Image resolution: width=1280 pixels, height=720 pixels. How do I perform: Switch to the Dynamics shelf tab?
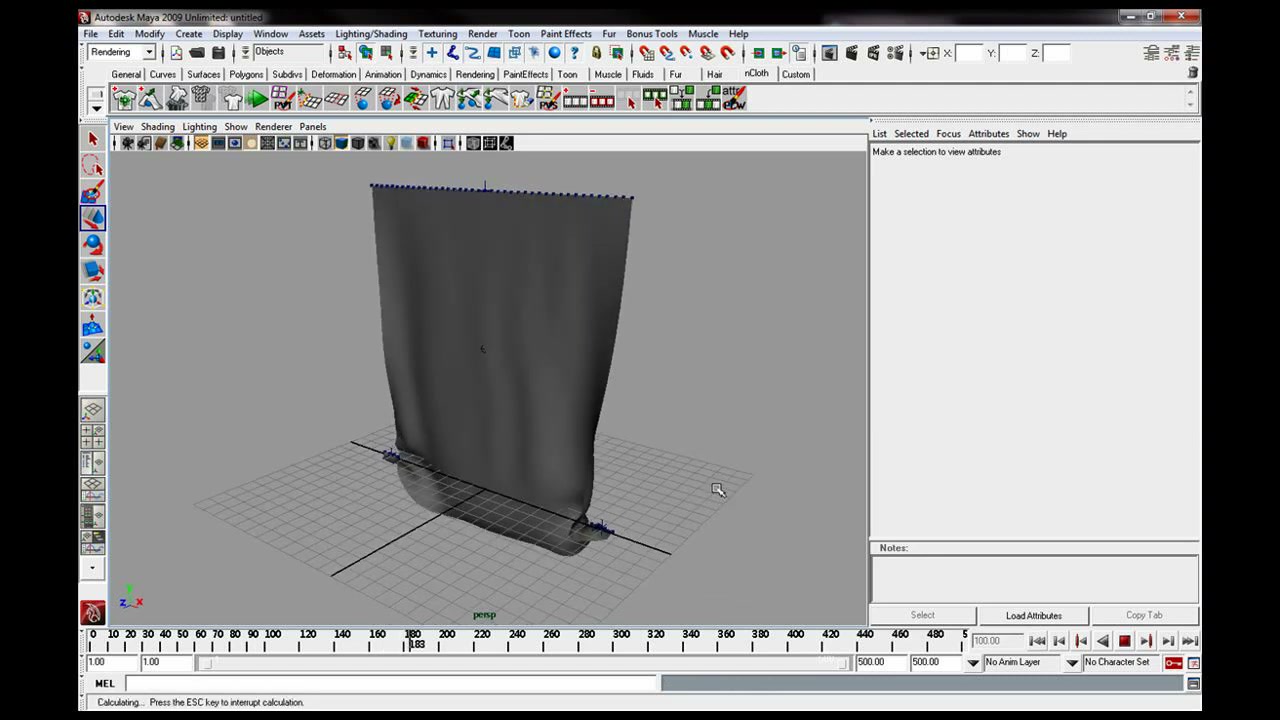[x=428, y=75]
